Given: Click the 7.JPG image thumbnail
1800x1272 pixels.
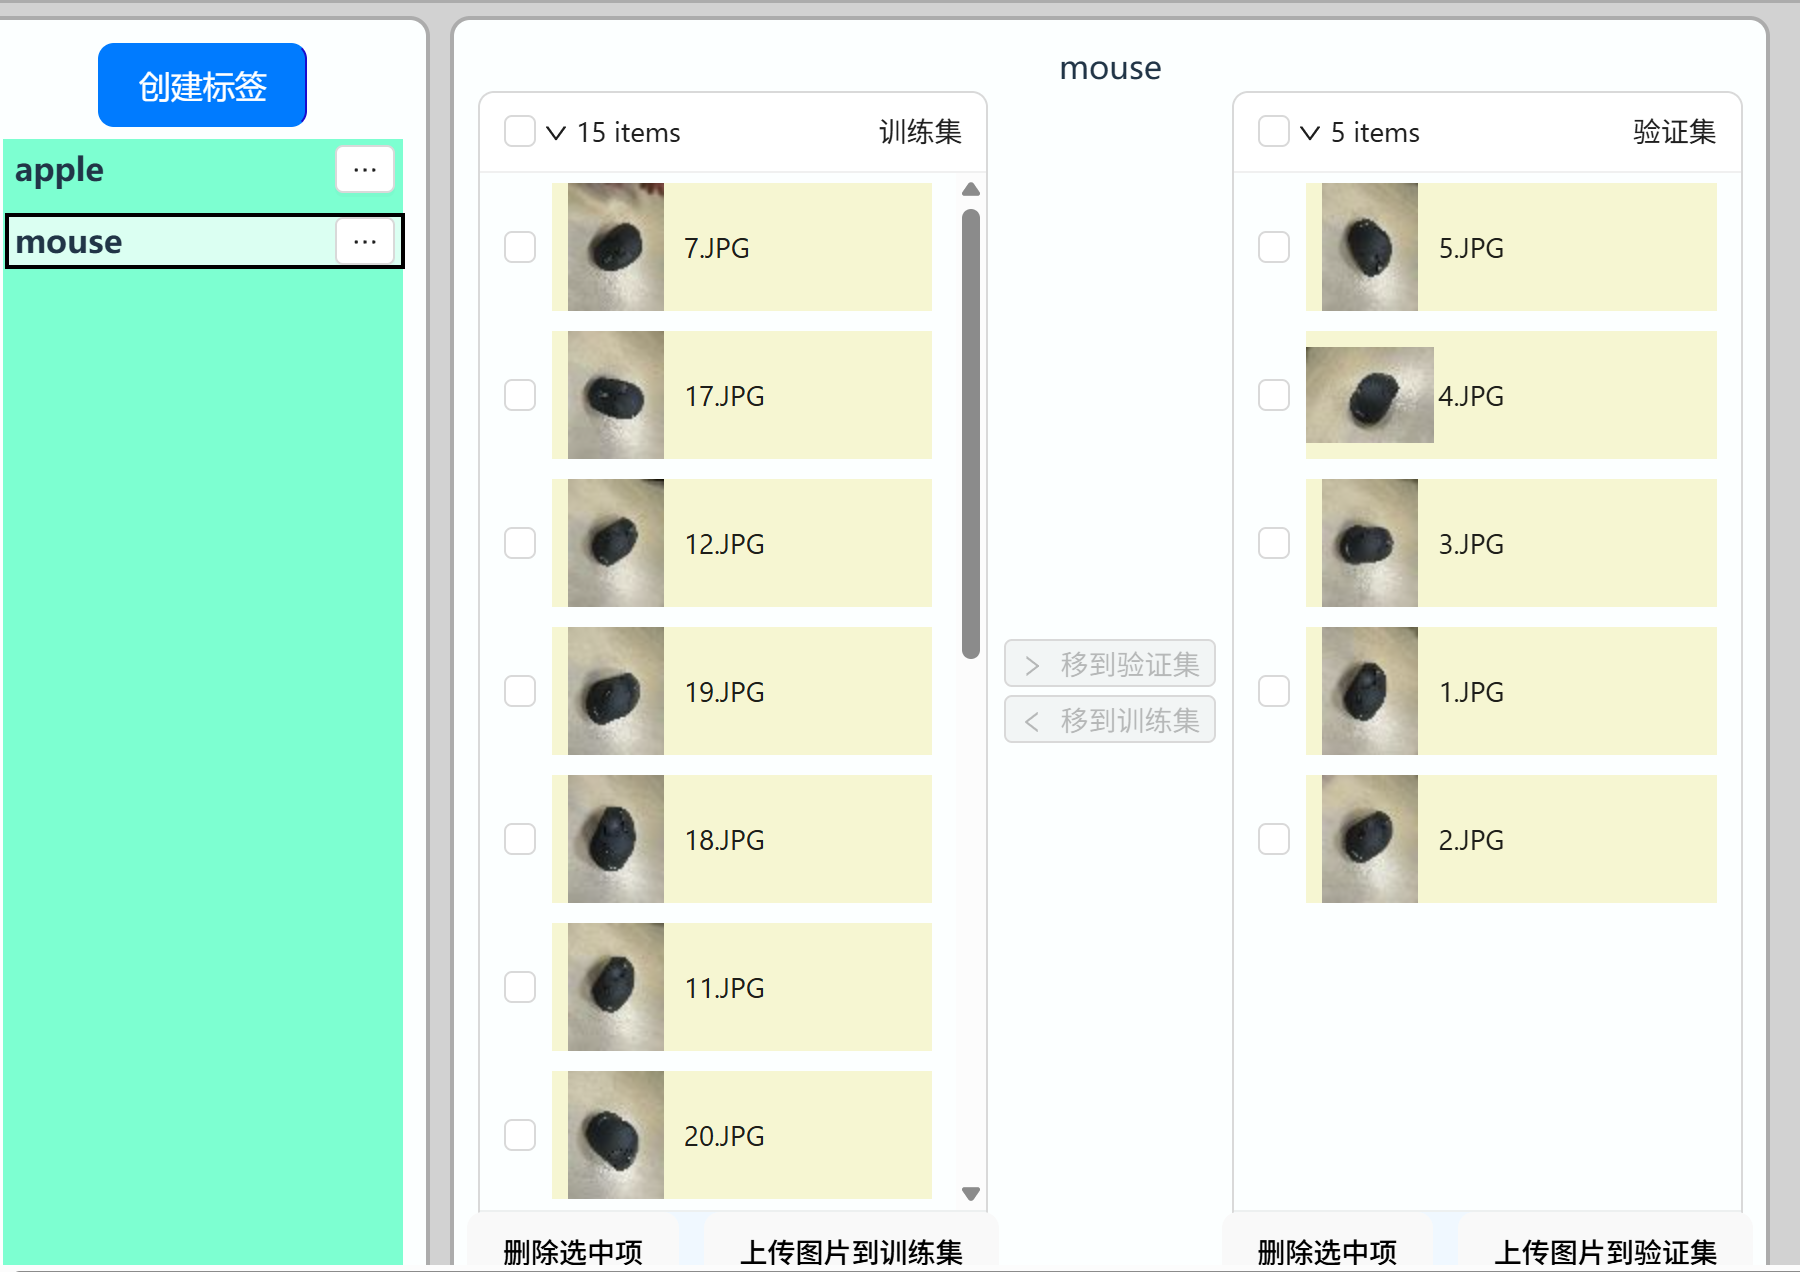Looking at the screenshot, I should [x=615, y=247].
